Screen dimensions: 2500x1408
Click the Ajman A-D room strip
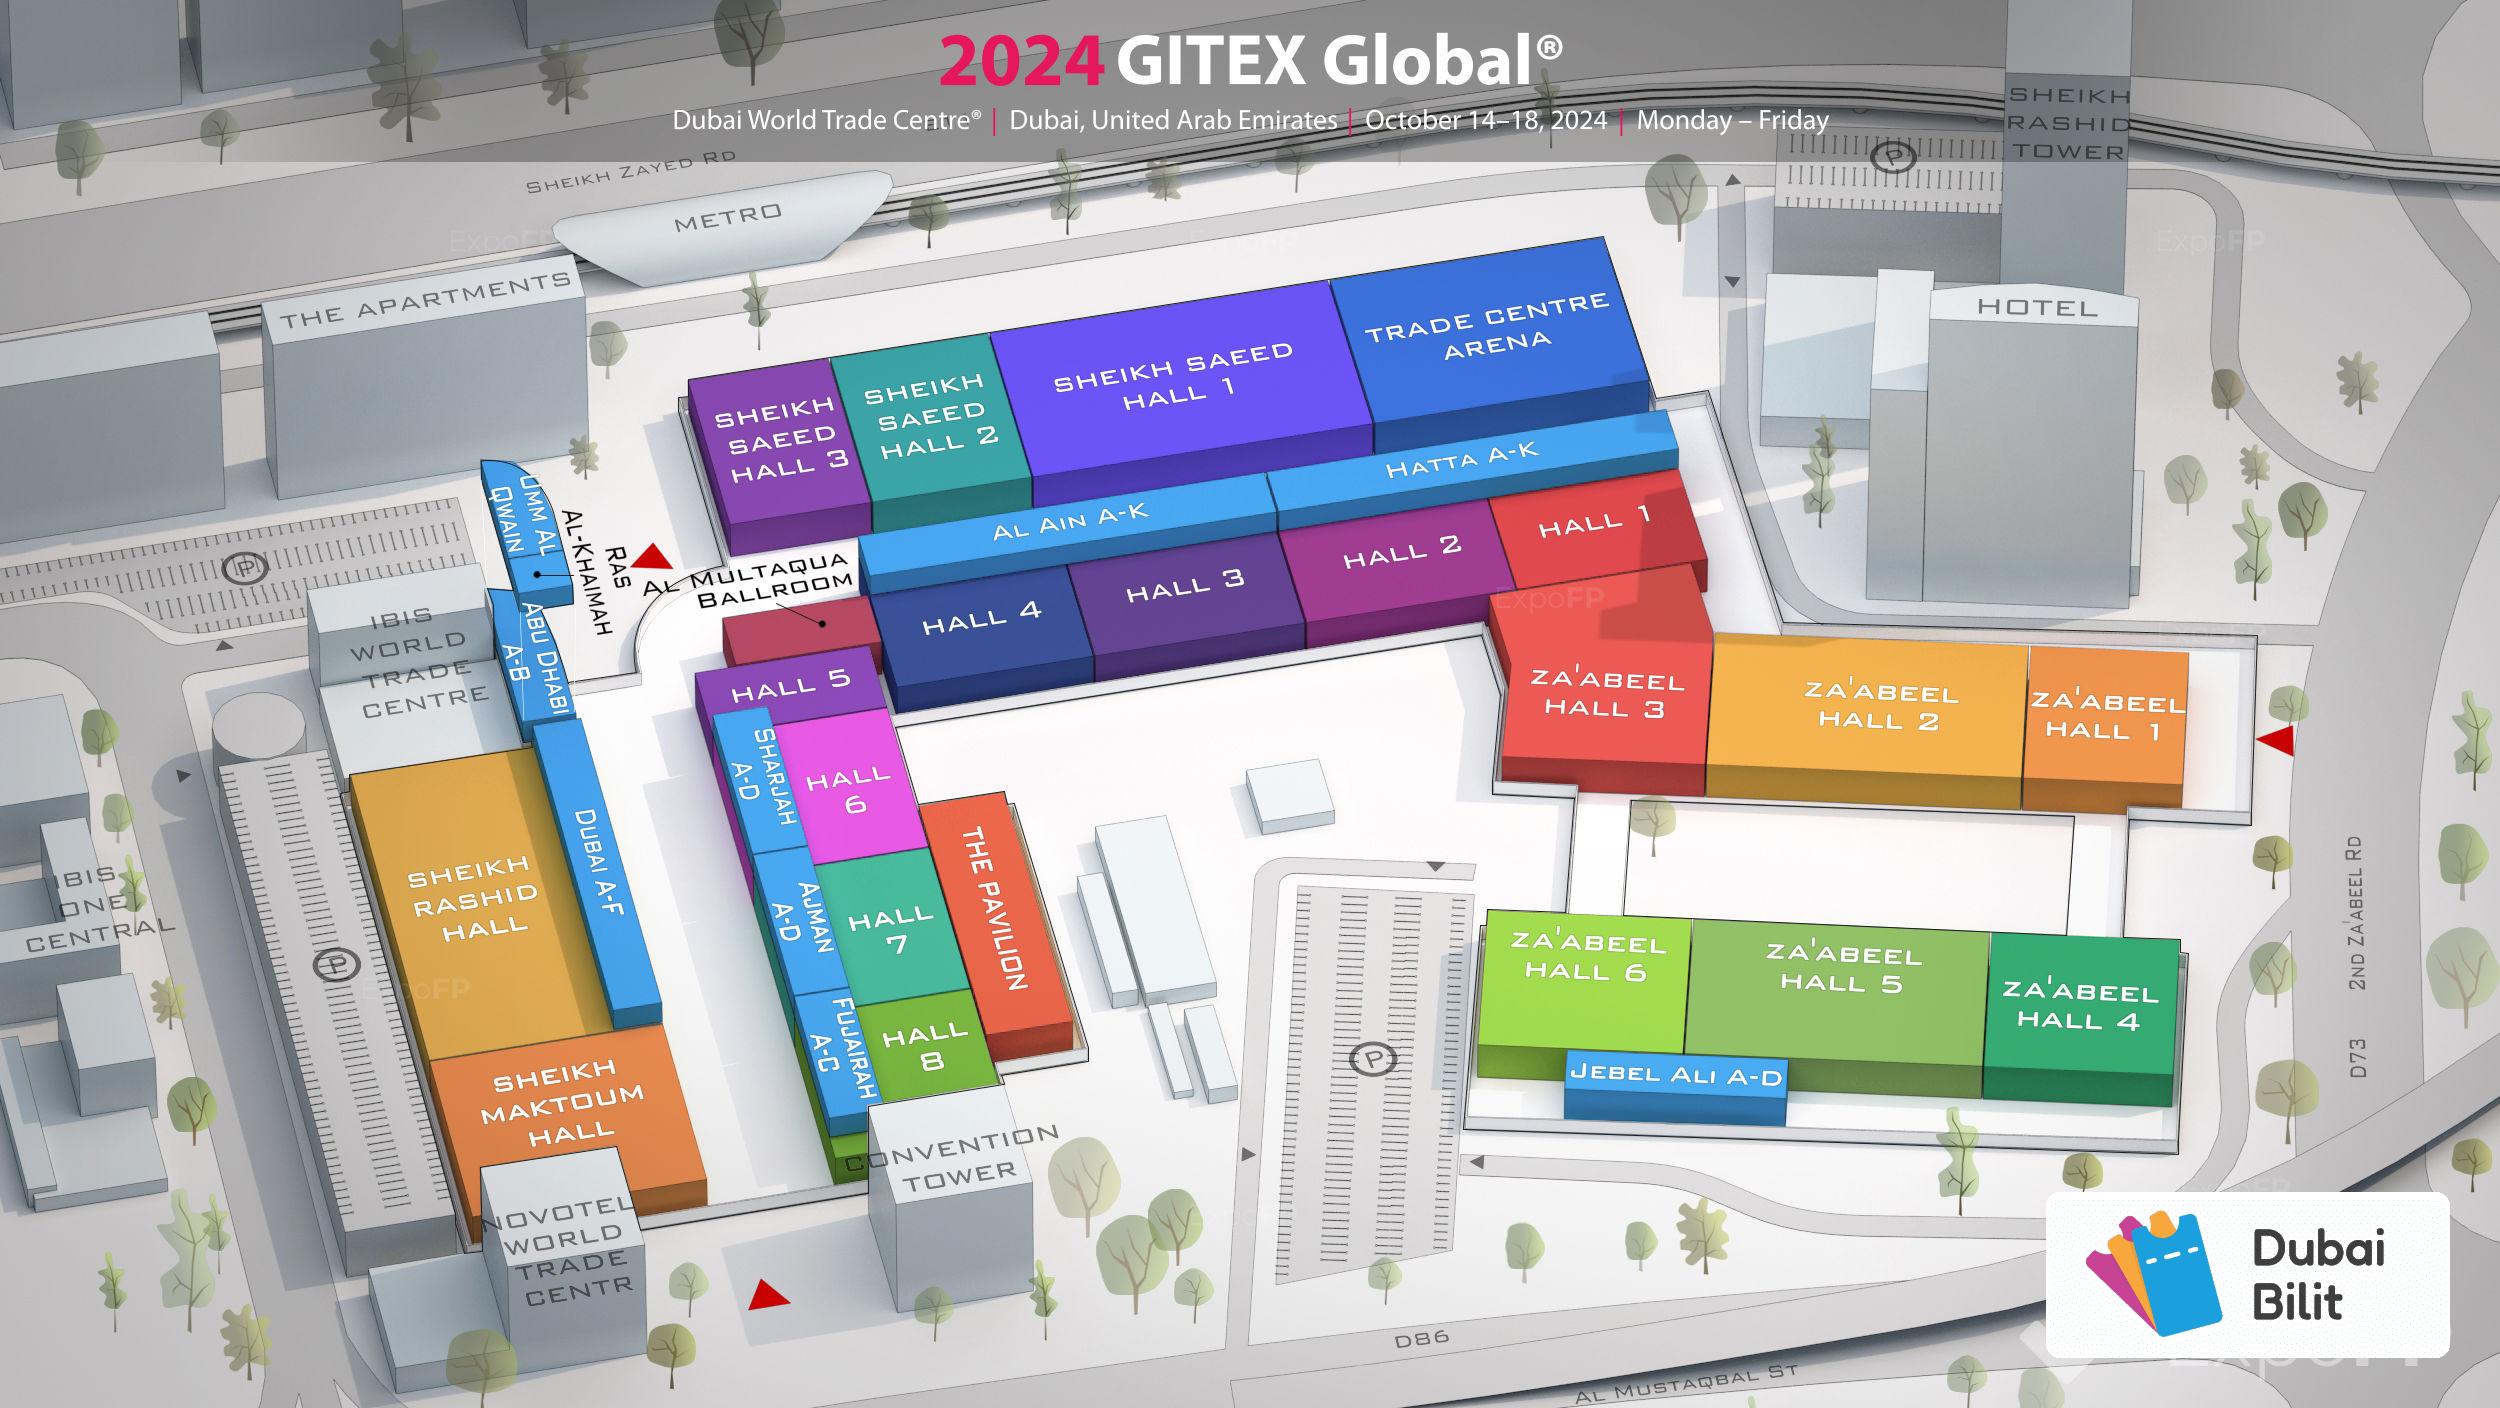[x=800, y=920]
